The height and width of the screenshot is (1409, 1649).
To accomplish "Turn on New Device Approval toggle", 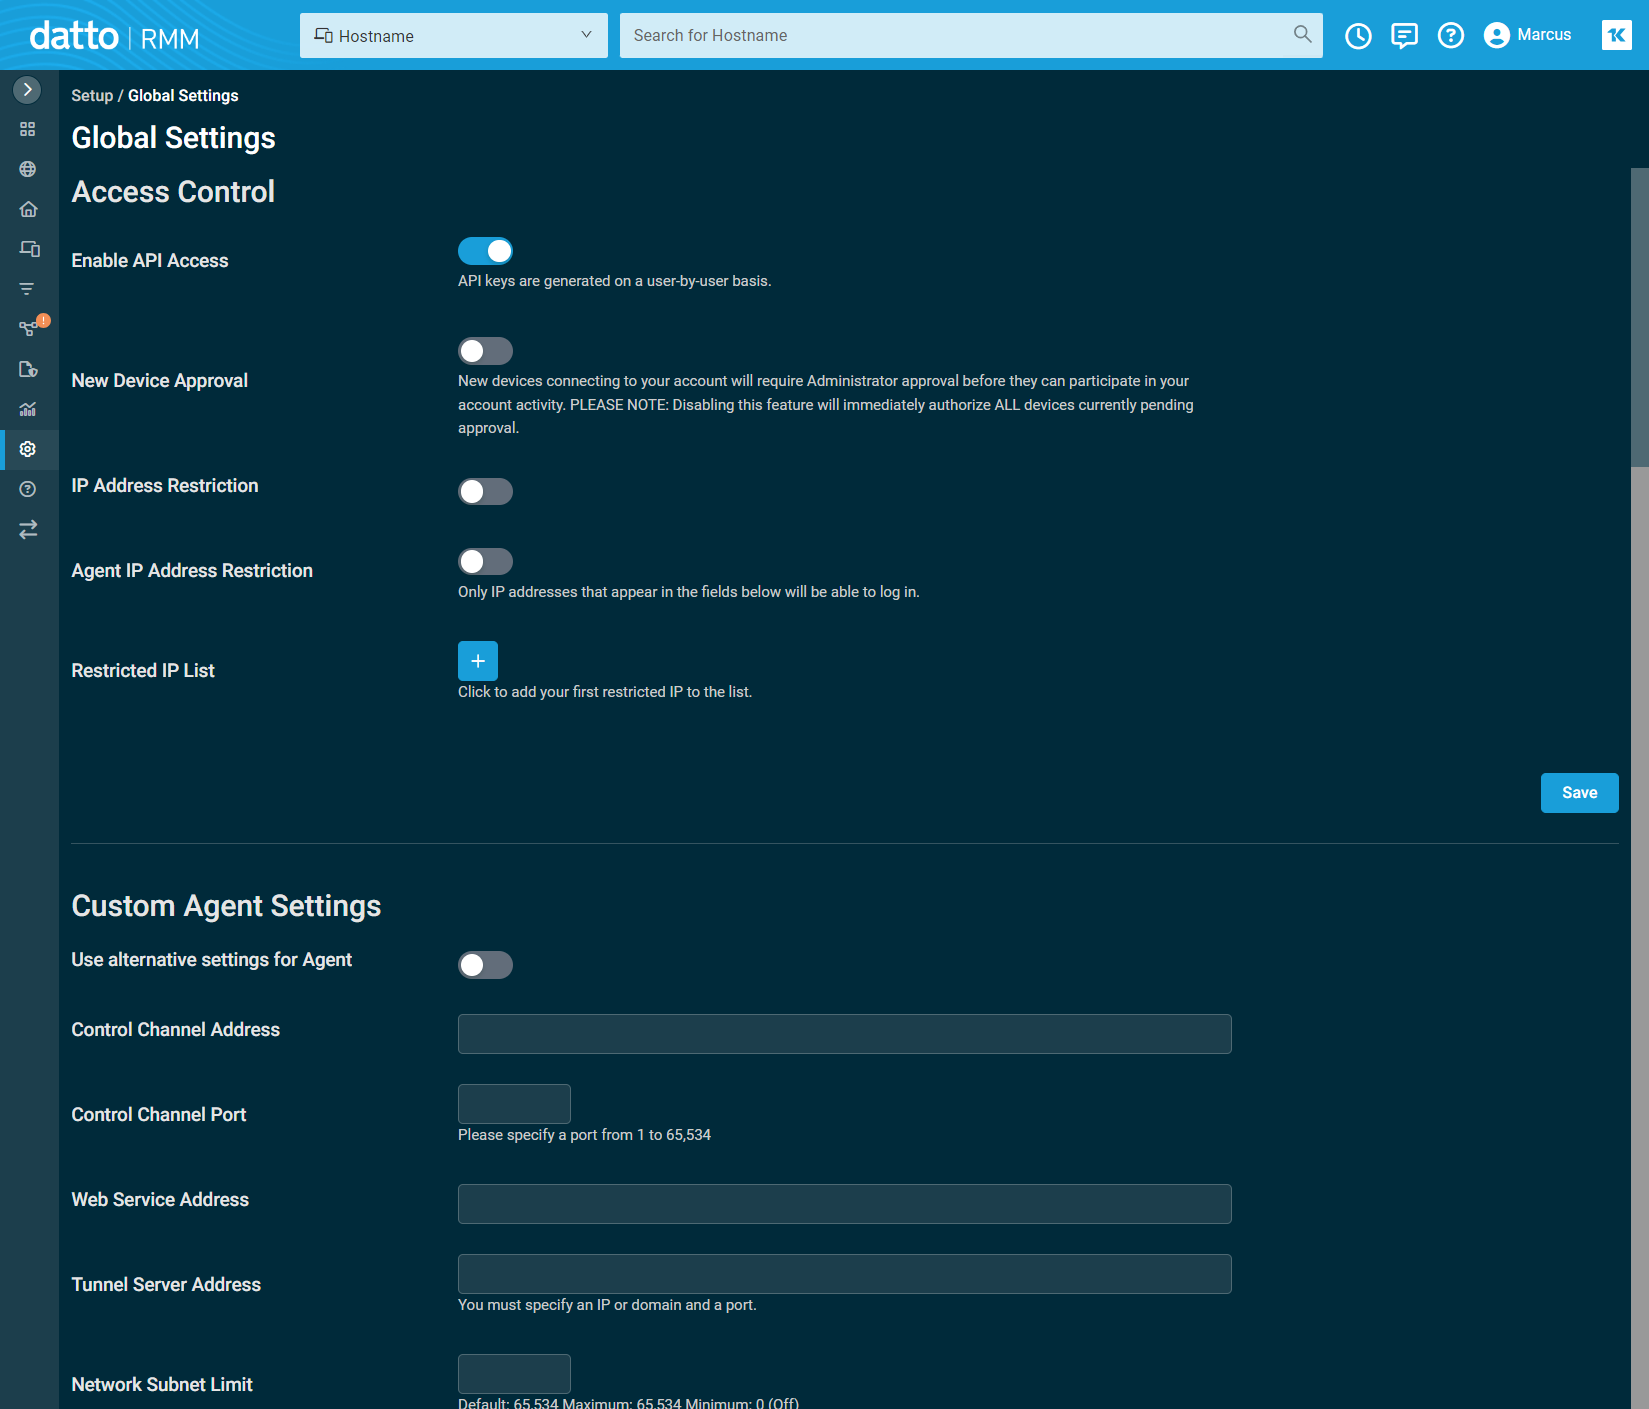I will 485,351.
